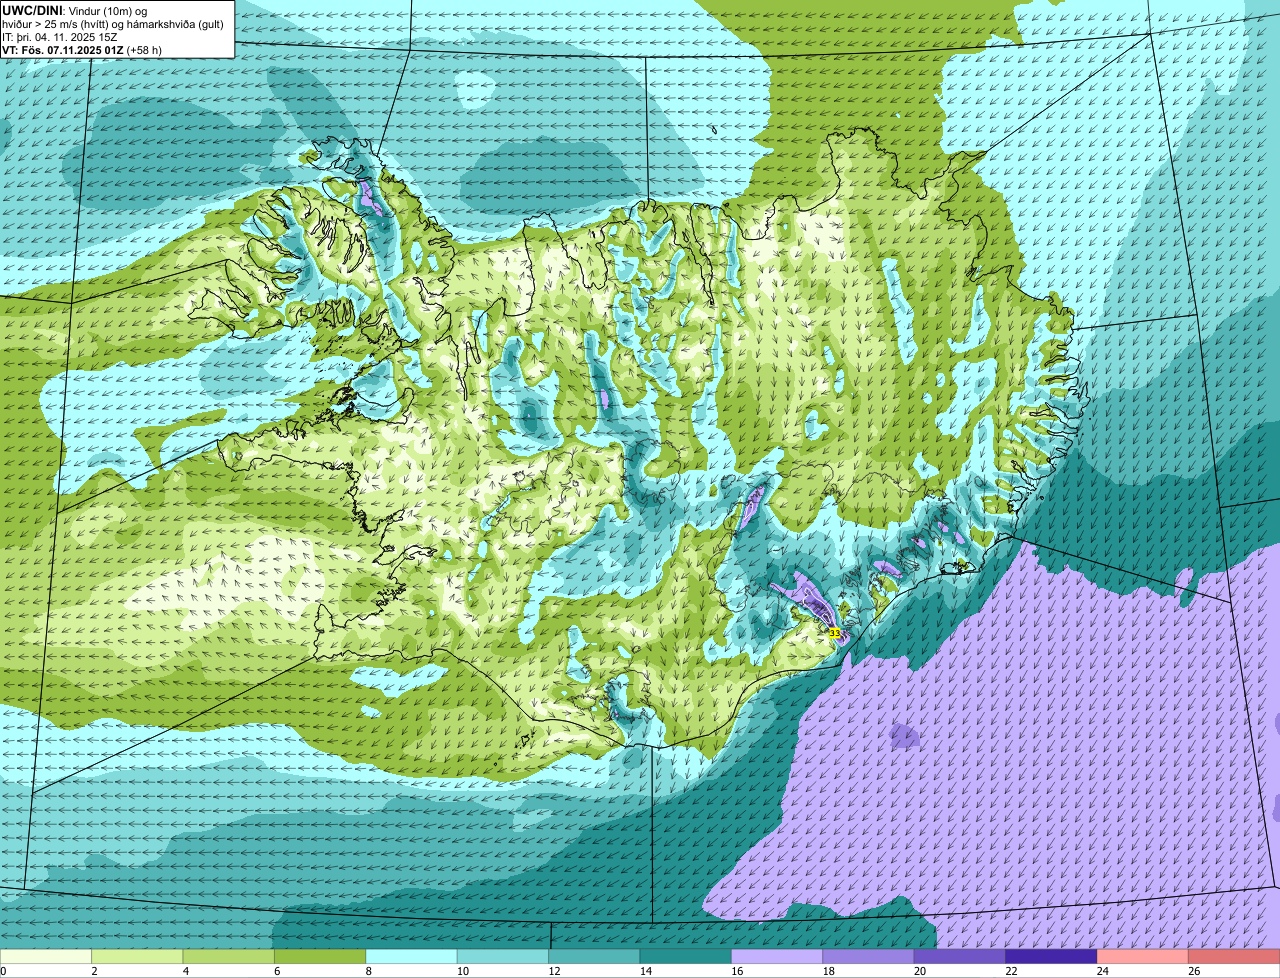Click the lavender 16–18 m/s legend swatch
This screenshot has height=978, width=1280.
tap(777, 957)
